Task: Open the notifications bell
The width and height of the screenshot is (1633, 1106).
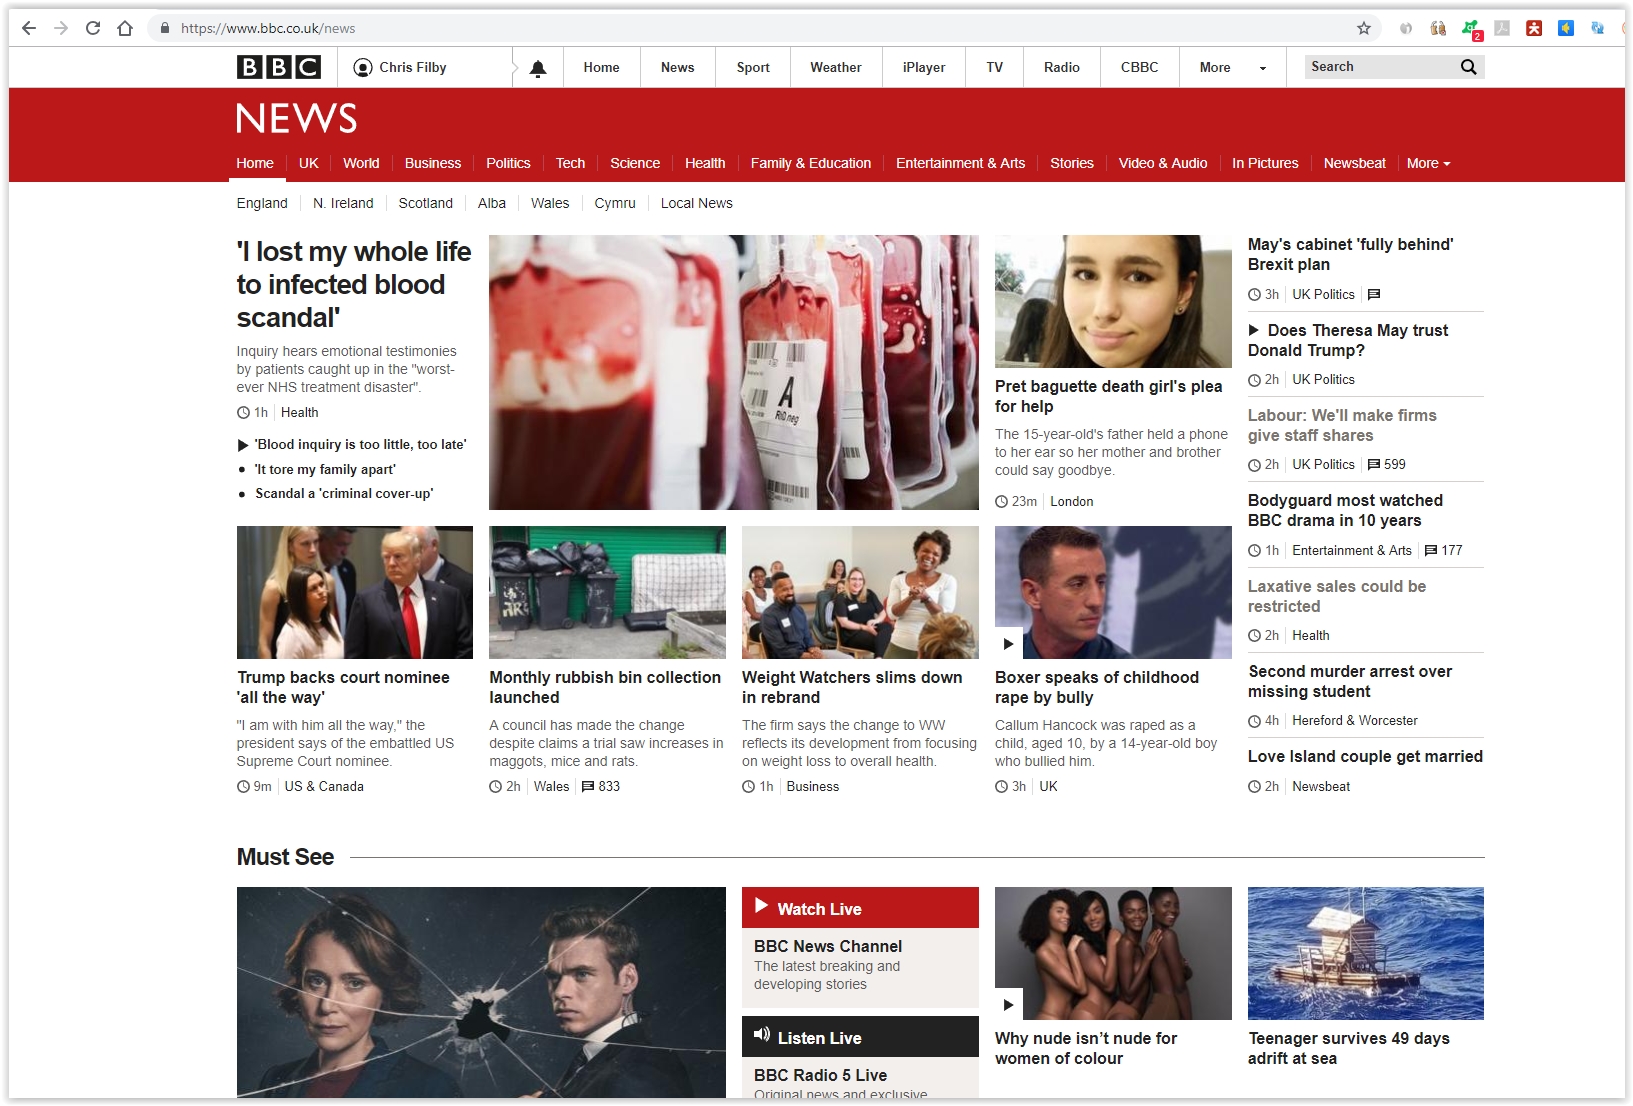Action: coord(538,68)
